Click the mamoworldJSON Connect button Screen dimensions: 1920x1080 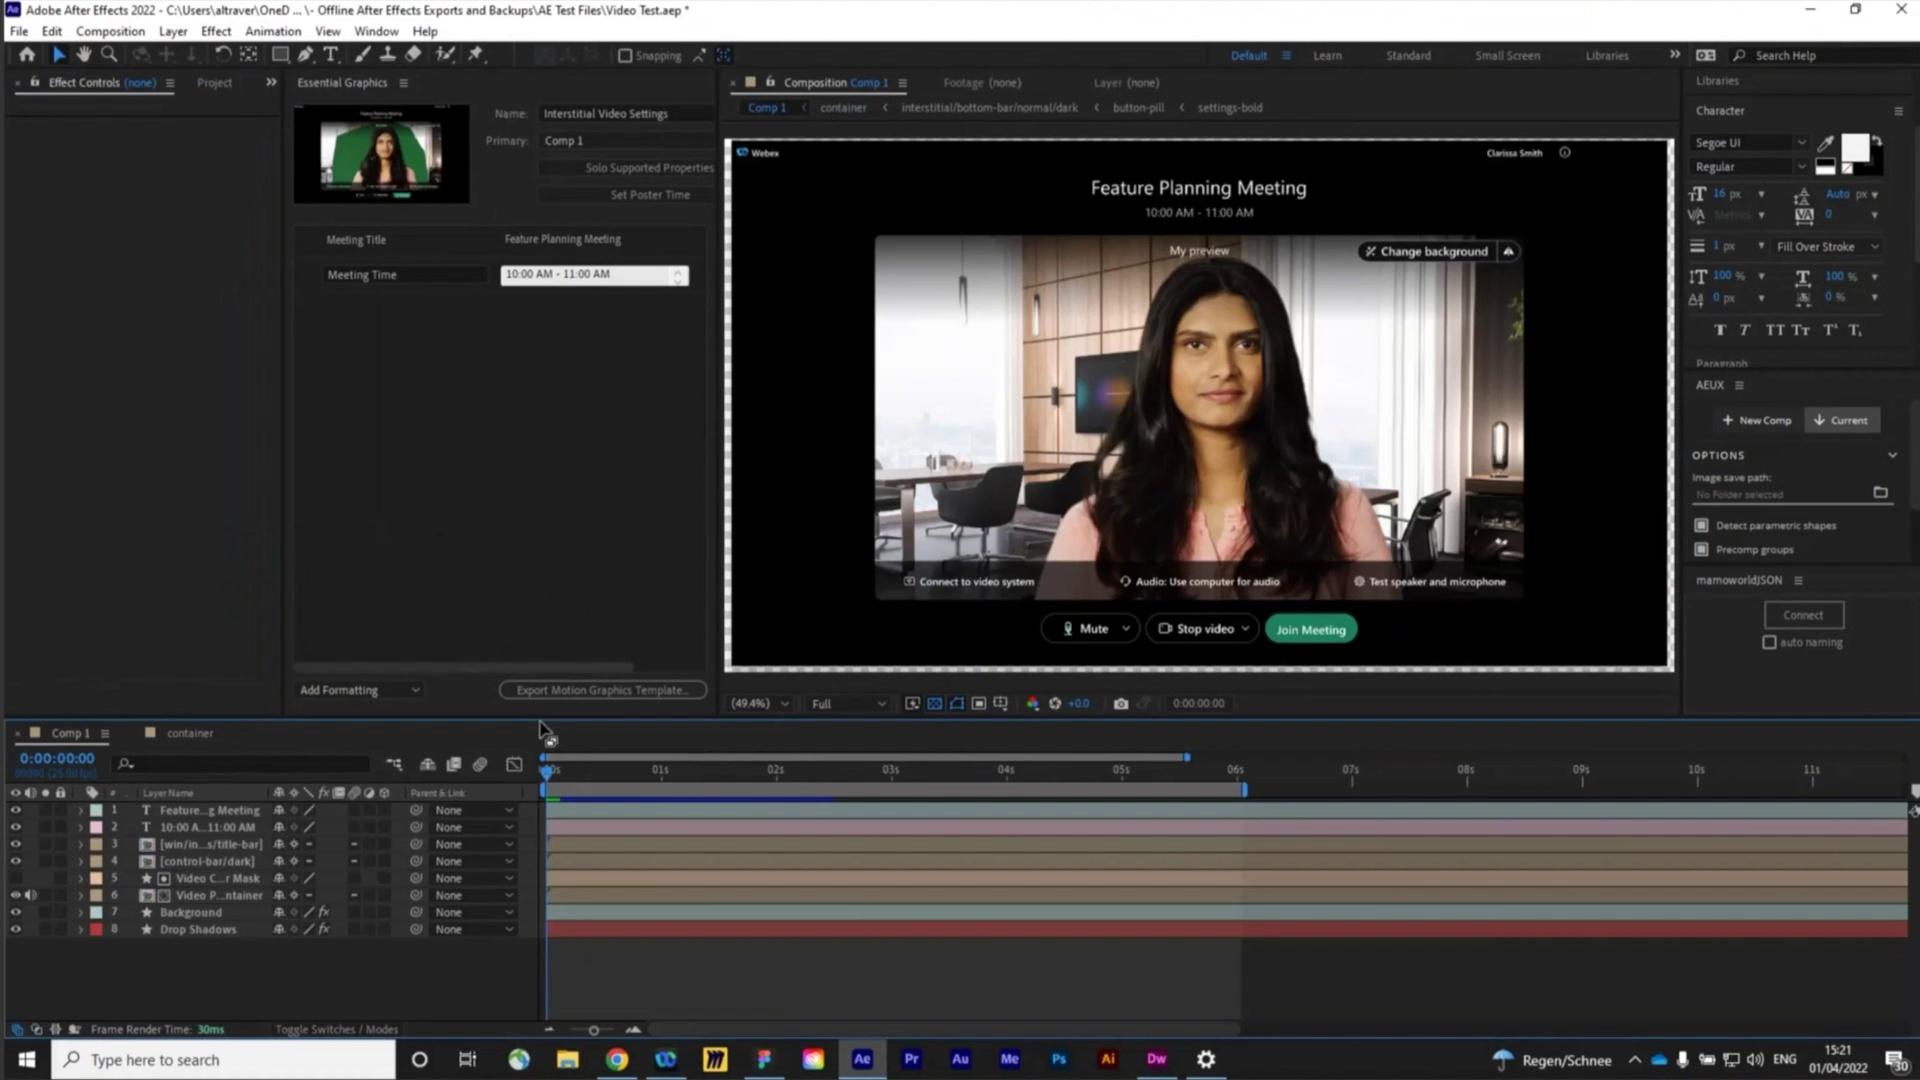[1803, 616]
